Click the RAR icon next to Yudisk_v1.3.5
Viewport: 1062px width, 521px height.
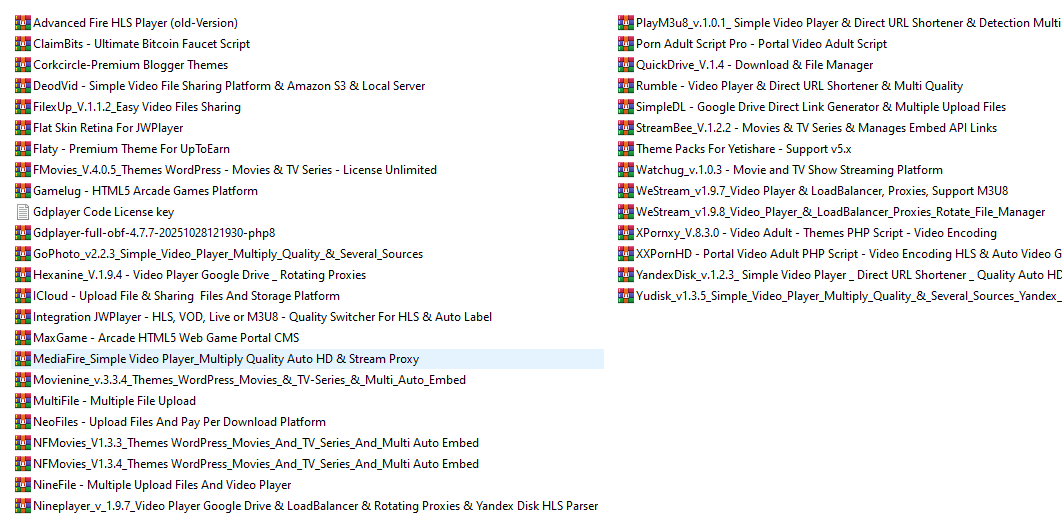point(626,296)
